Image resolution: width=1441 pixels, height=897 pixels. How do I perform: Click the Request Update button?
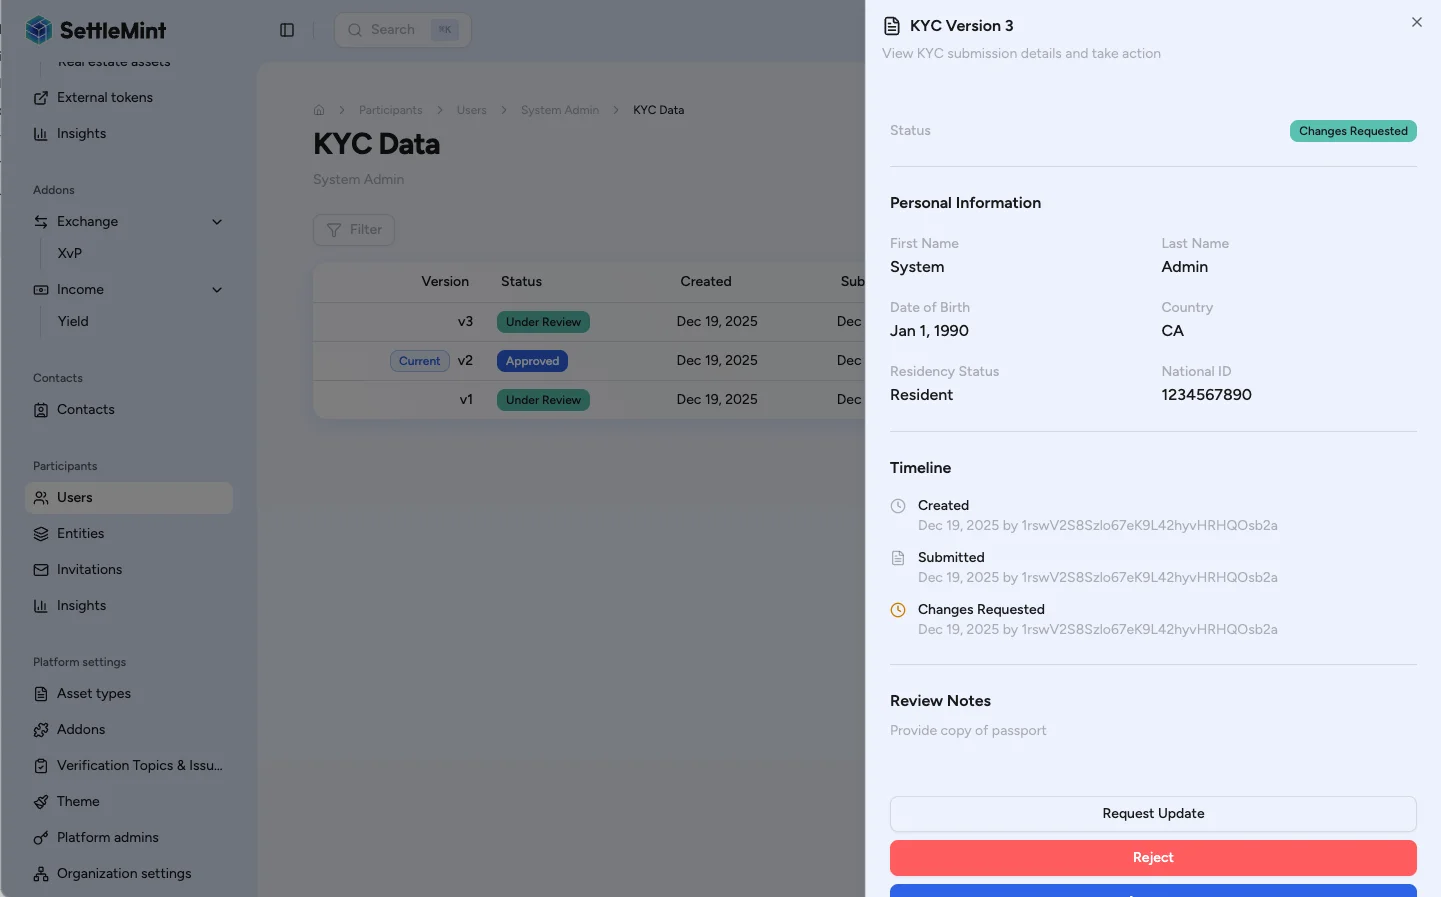coord(1152,813)
